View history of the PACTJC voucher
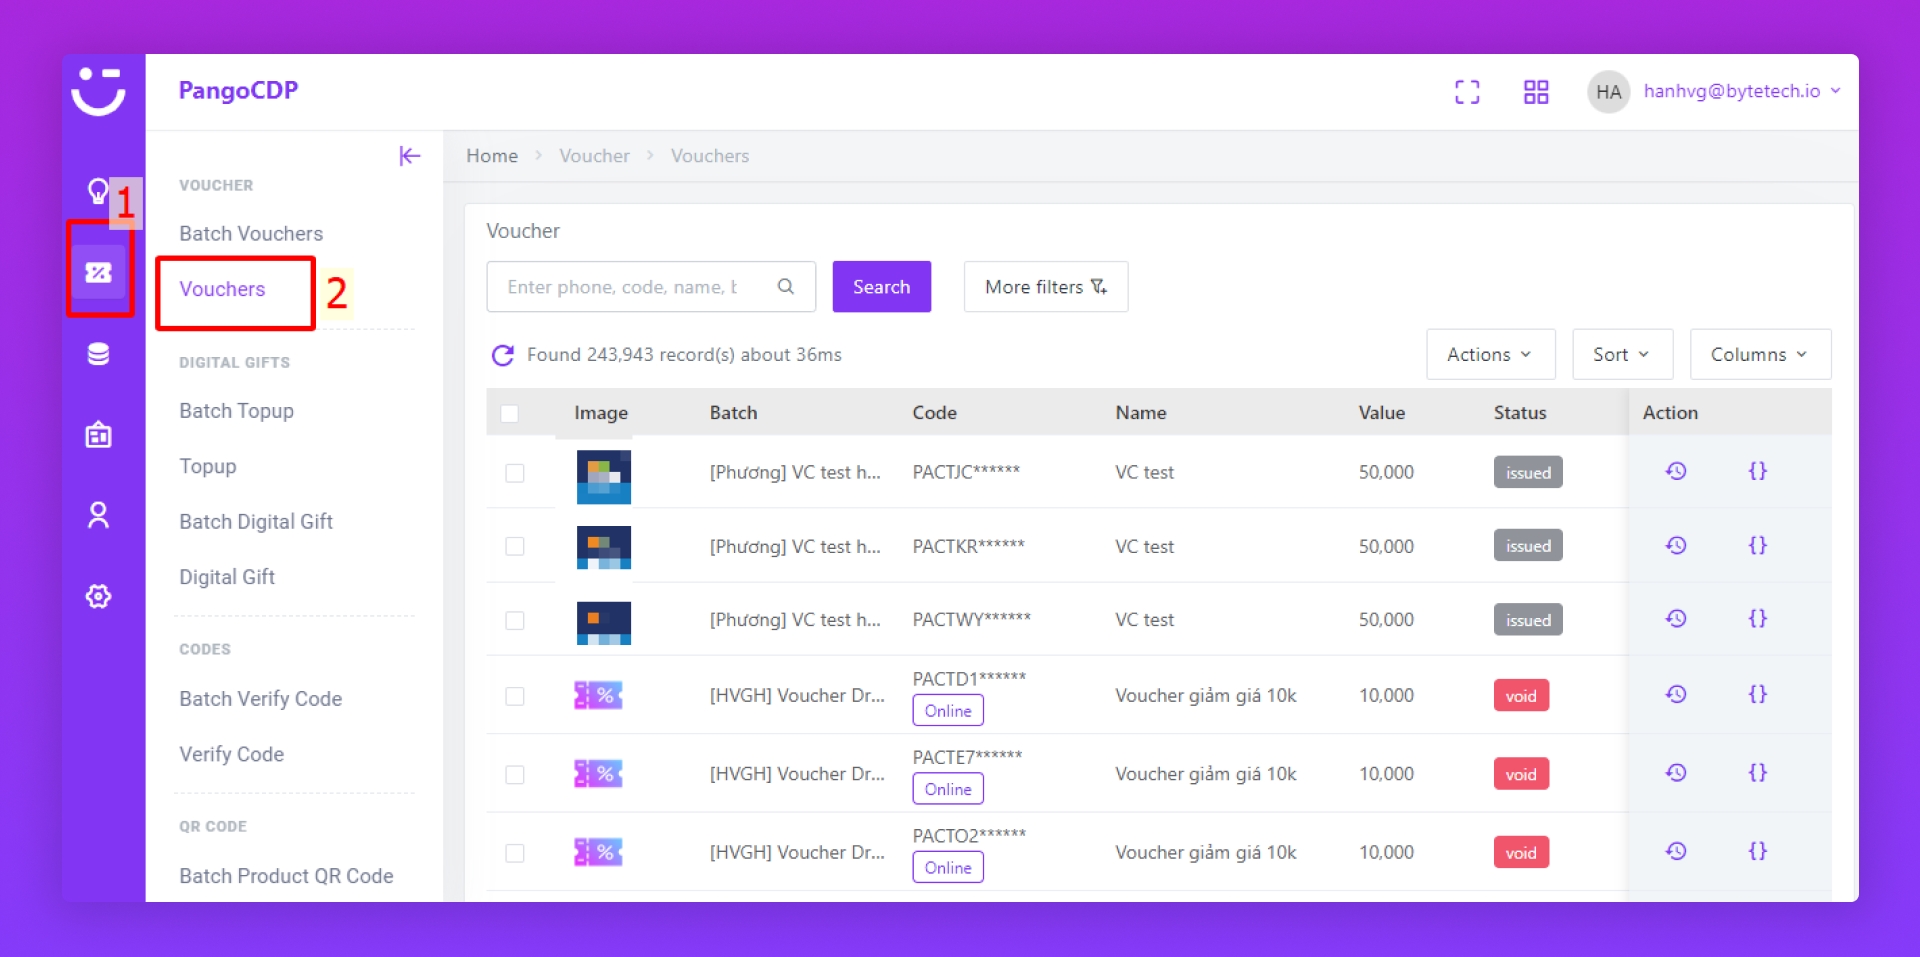The width and height of the screenshot is (1920, 957). [x=1676, y=471]
